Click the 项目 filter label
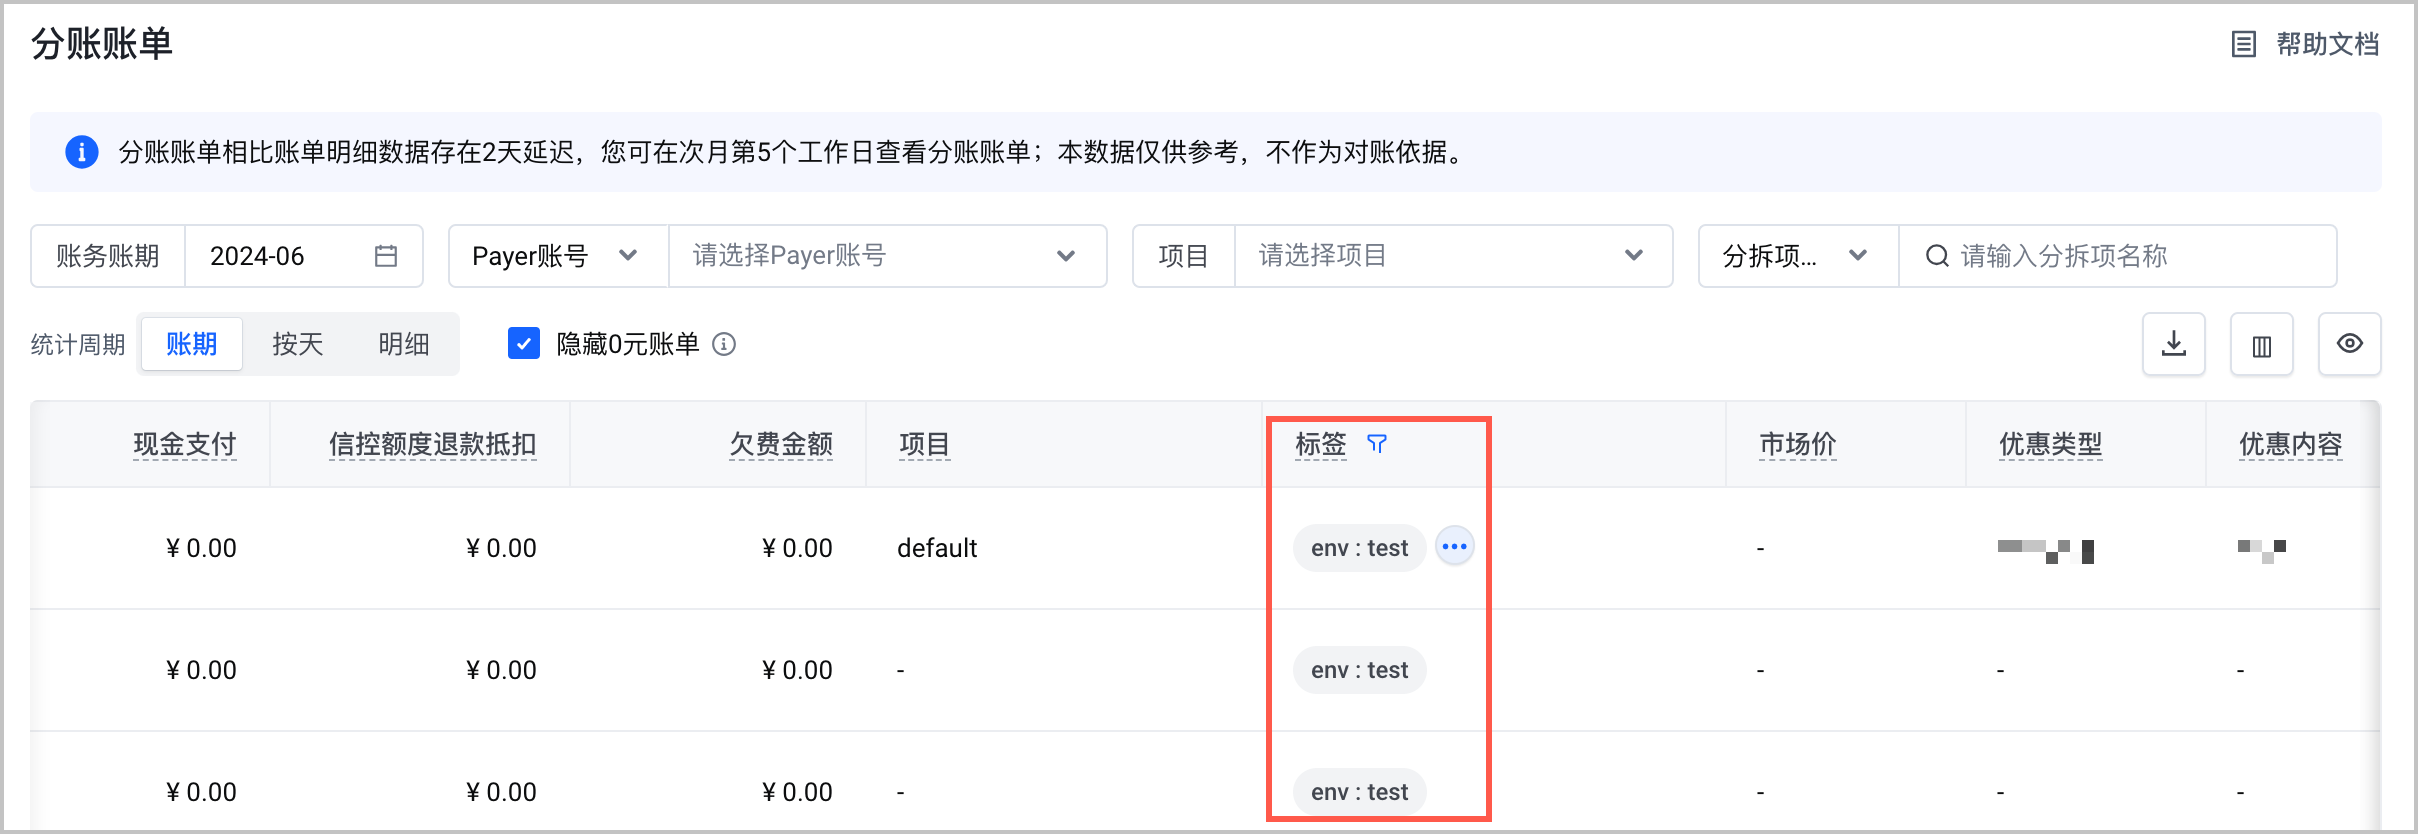The image size is (2418, 834). 1184,256
